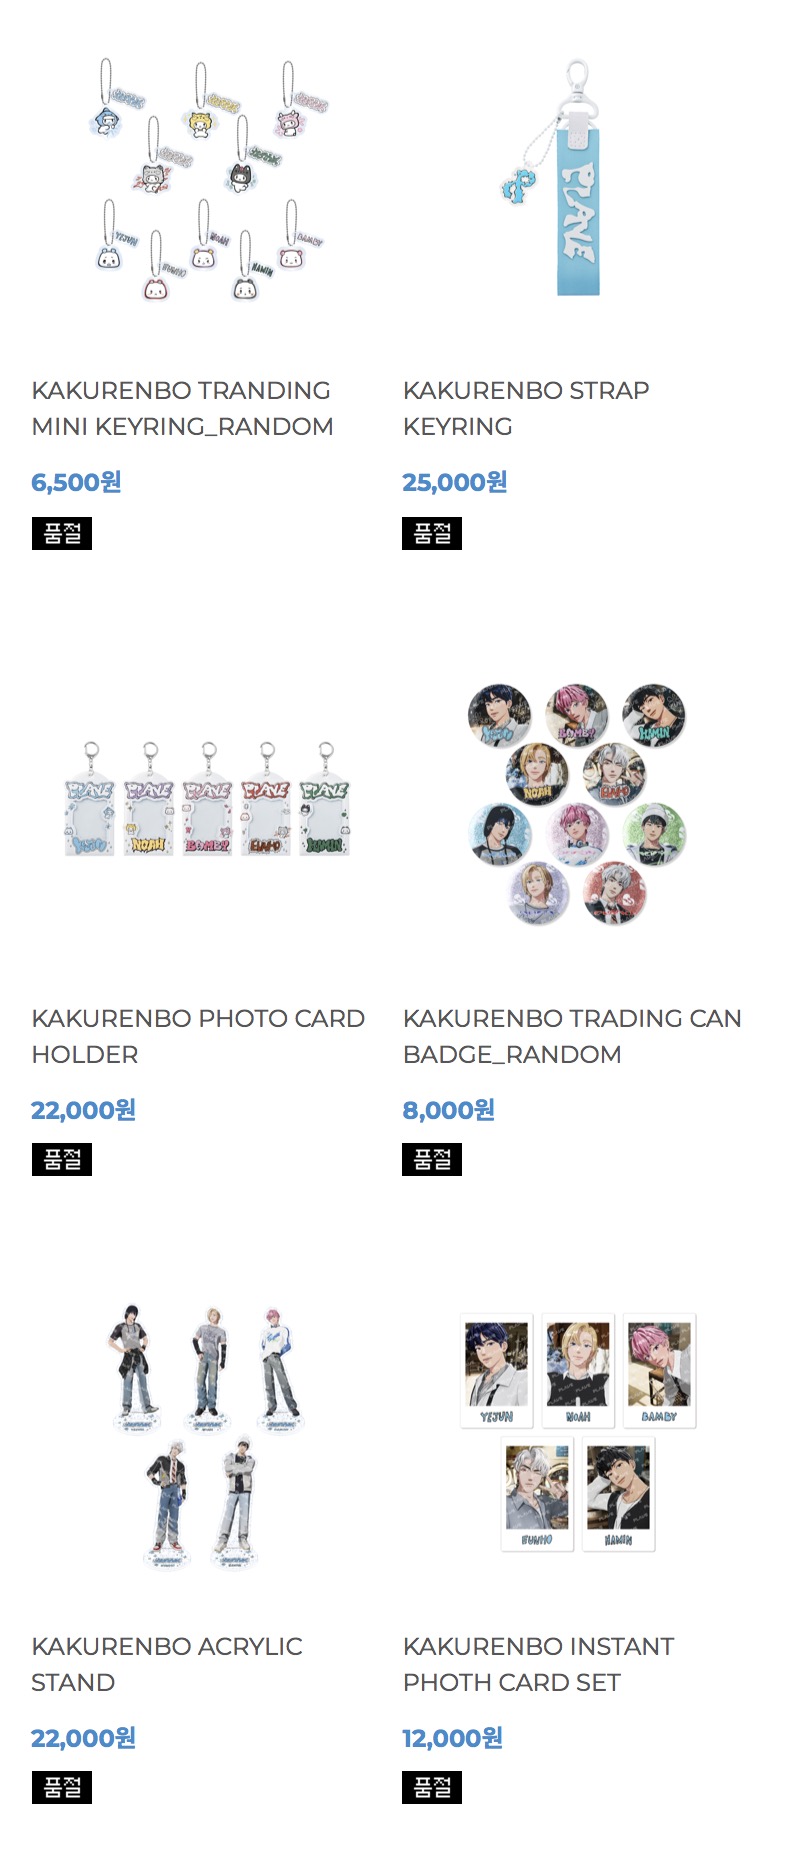Open the blue strap keyring product image
Image resolution: width=786 pixels, height=1851 pixels.
click(x=578, y=178)
